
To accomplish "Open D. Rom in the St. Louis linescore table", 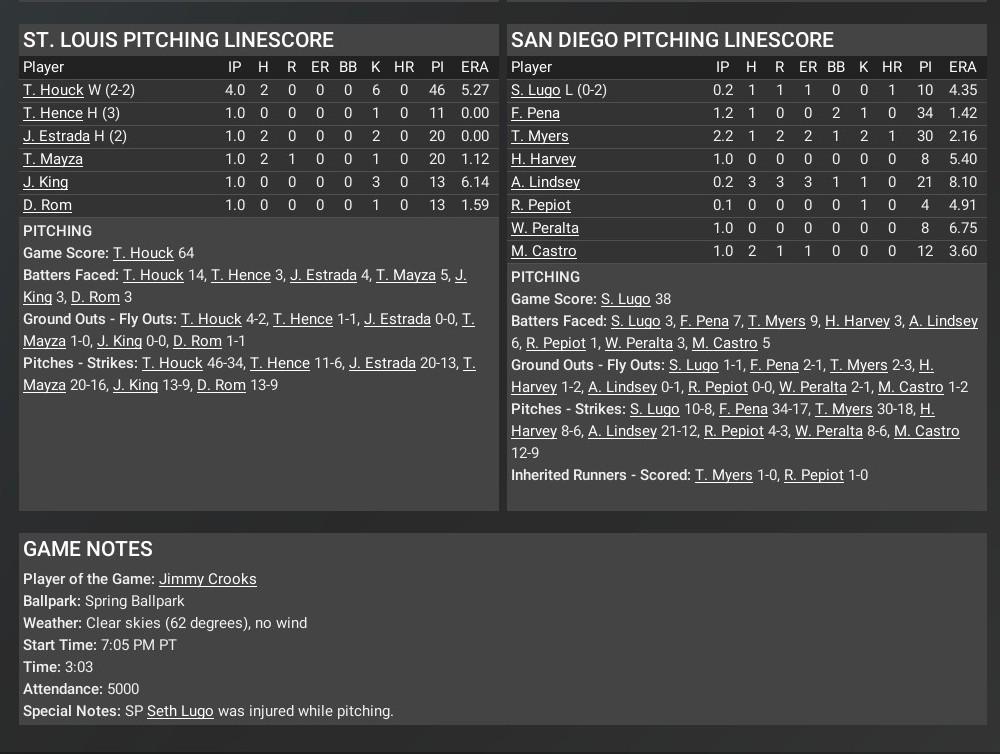I will (47, 205).
